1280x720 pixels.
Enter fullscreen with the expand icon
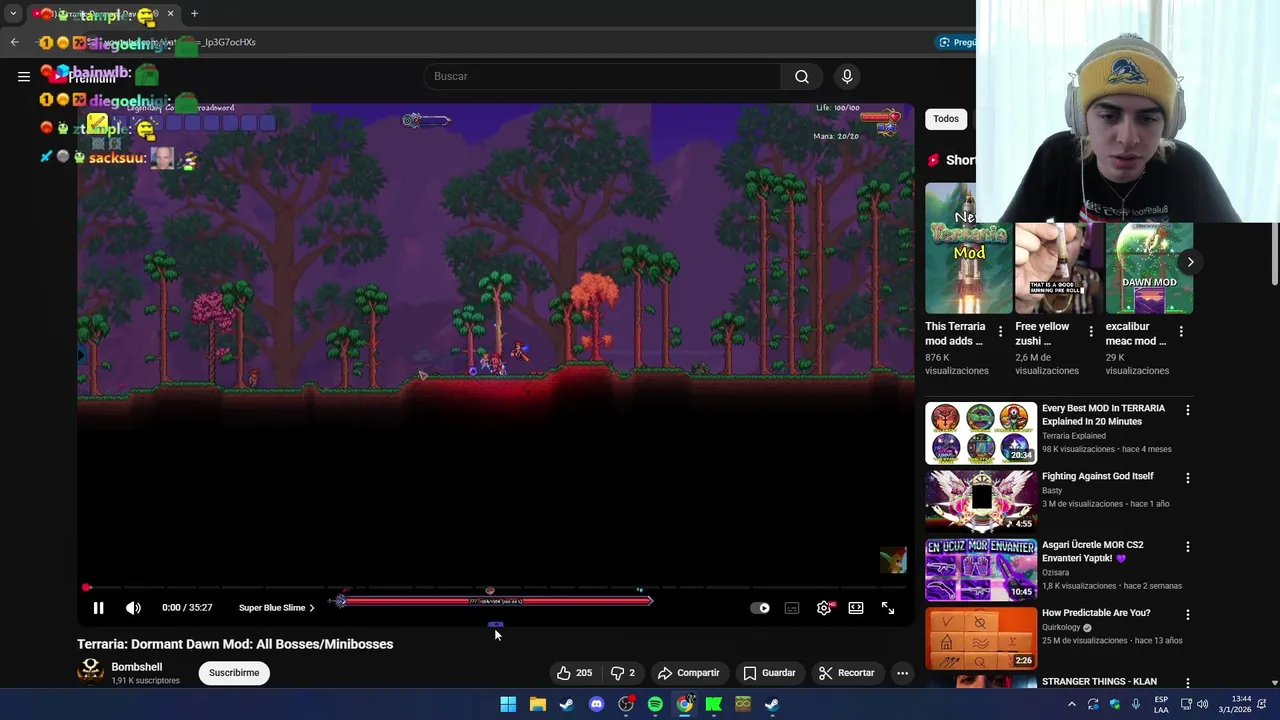point(888,608)
